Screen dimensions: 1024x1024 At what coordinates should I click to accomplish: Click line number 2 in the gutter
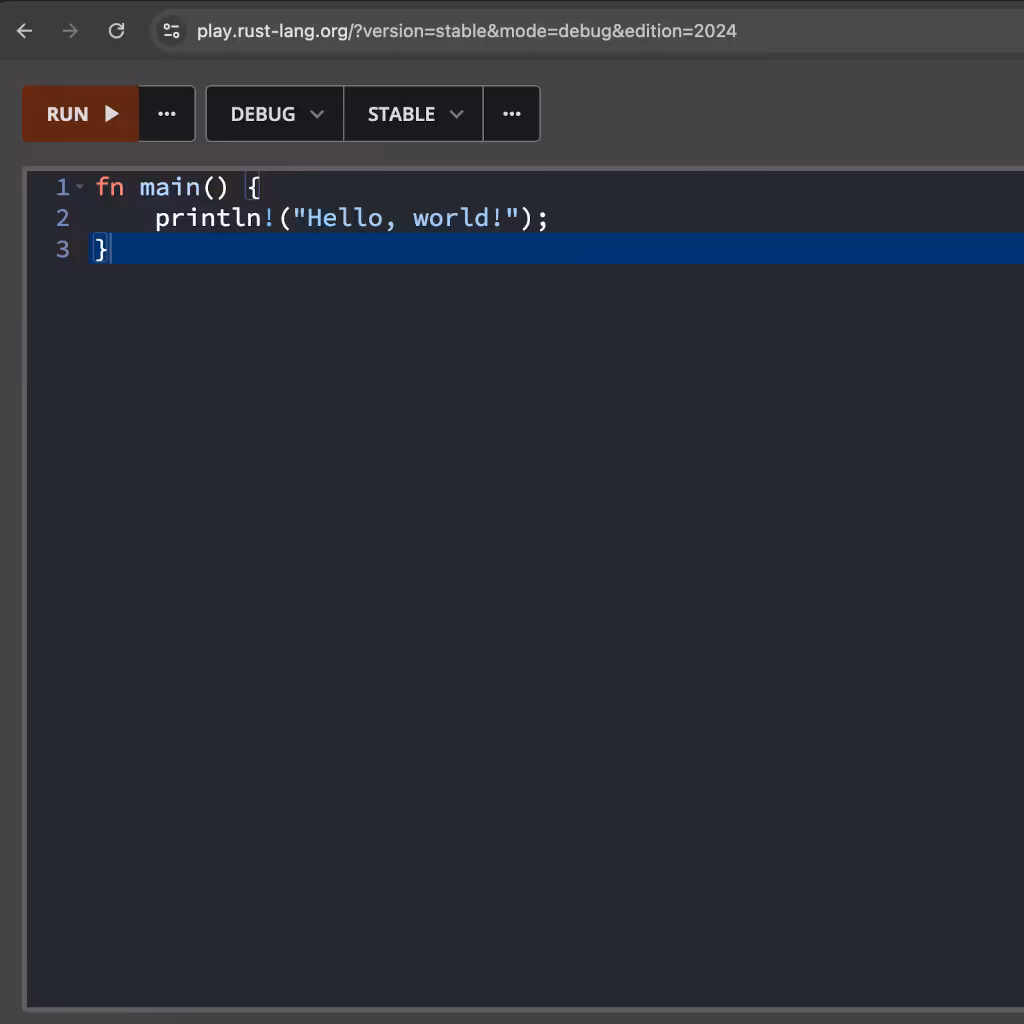pos(63,218)
